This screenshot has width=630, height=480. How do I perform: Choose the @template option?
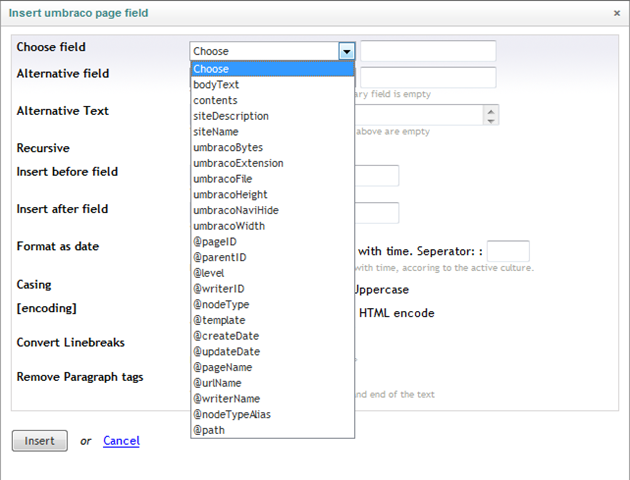pos(272,320)
